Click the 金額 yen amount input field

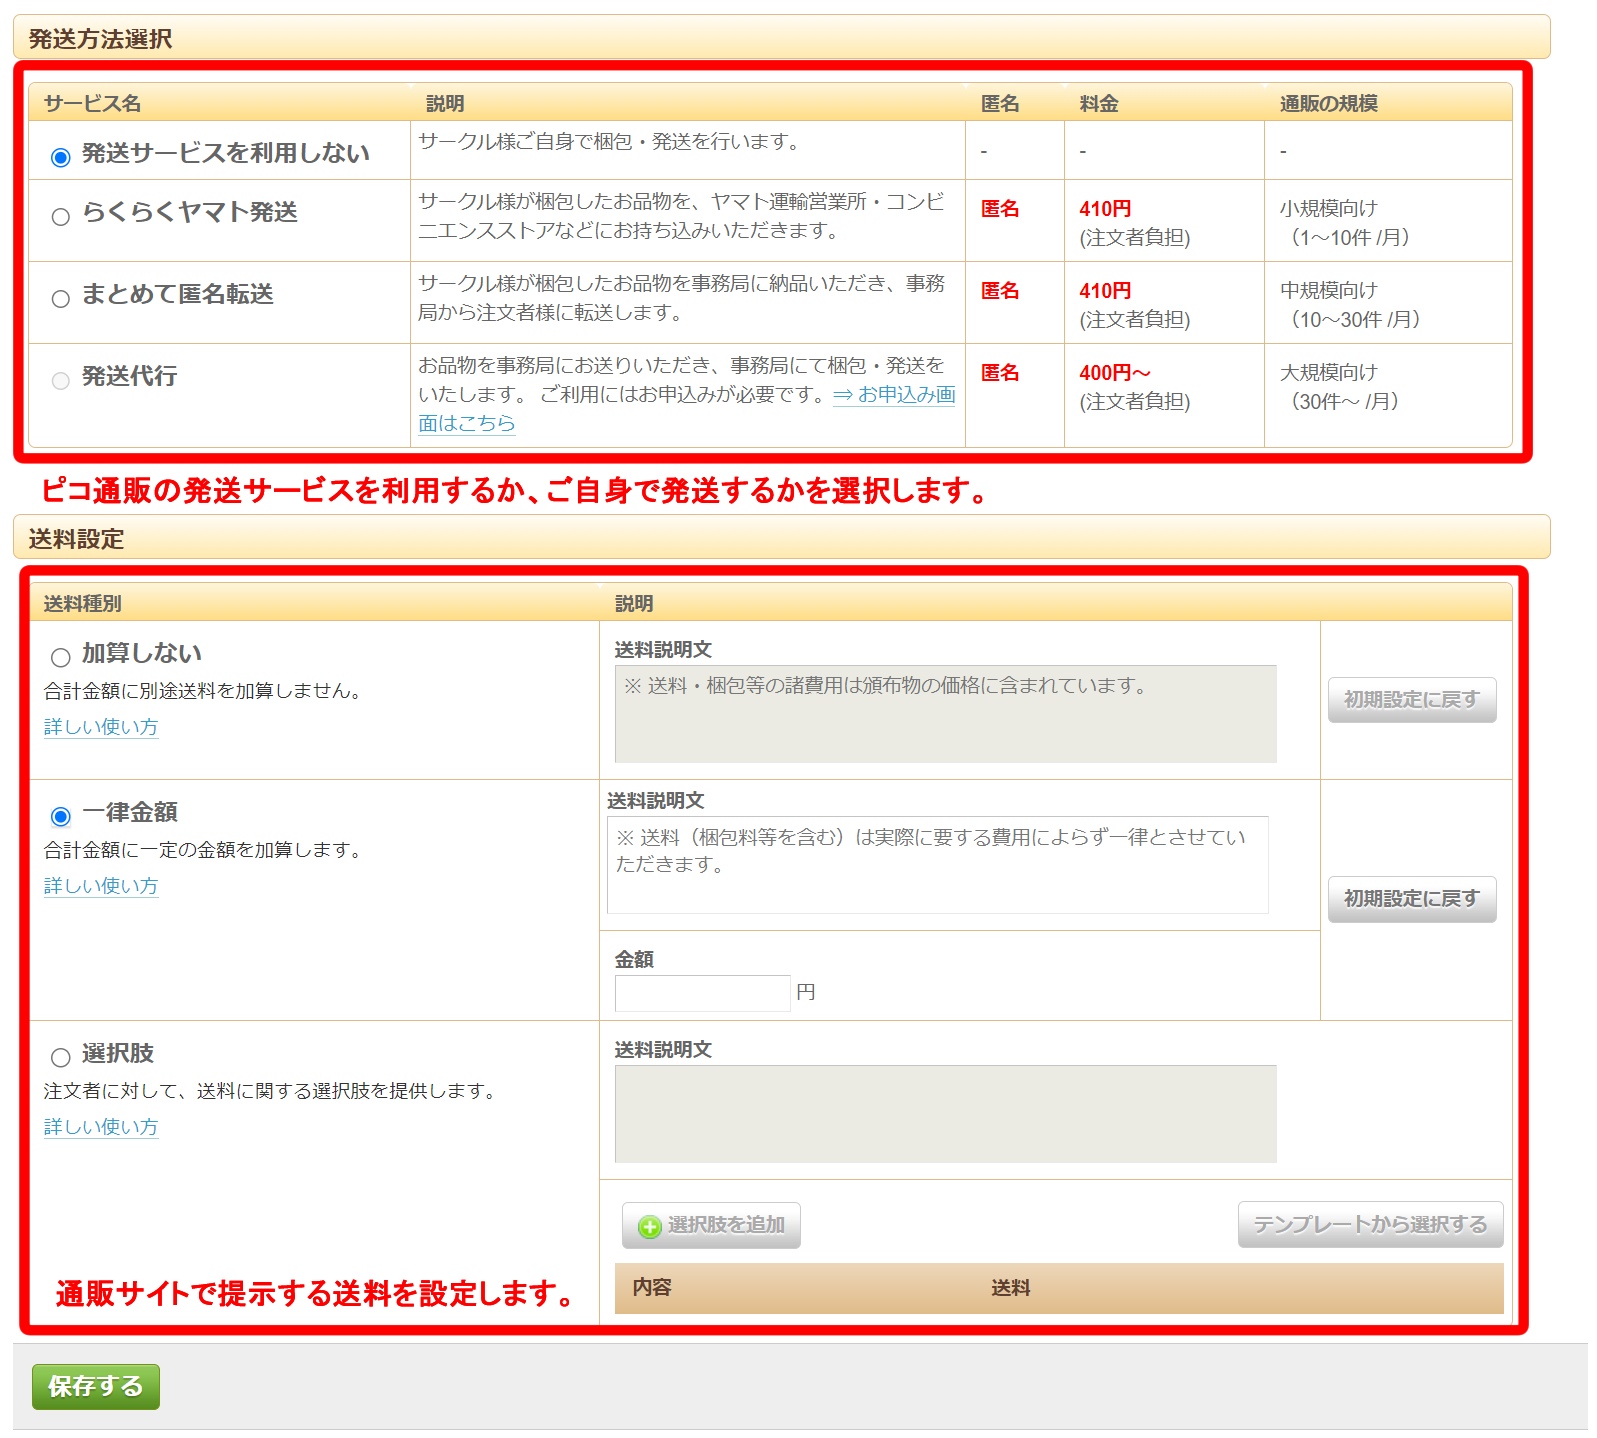pyautogui.click(x=702, y=993)
